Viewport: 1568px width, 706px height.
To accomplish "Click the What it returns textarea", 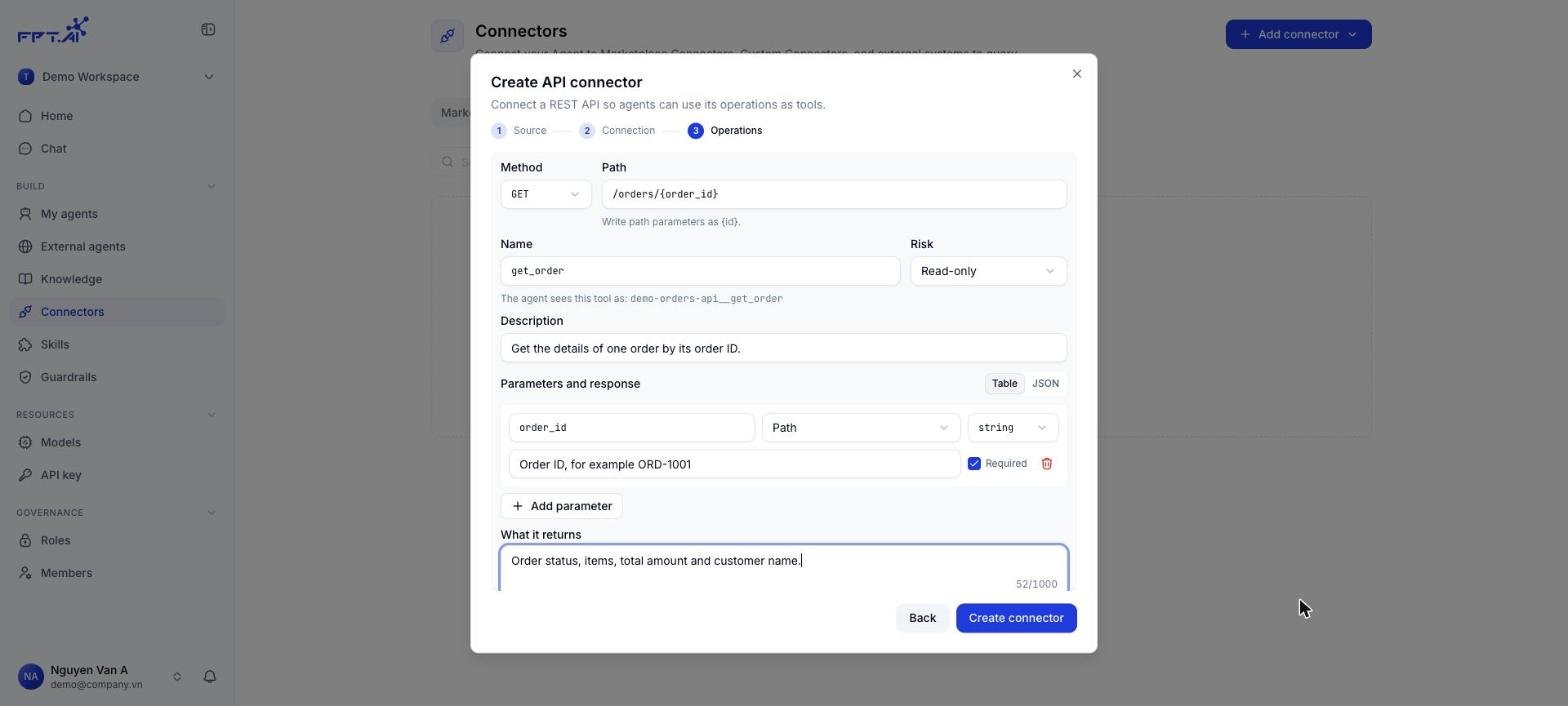I will pyautogui.click(x=784, y=568).
